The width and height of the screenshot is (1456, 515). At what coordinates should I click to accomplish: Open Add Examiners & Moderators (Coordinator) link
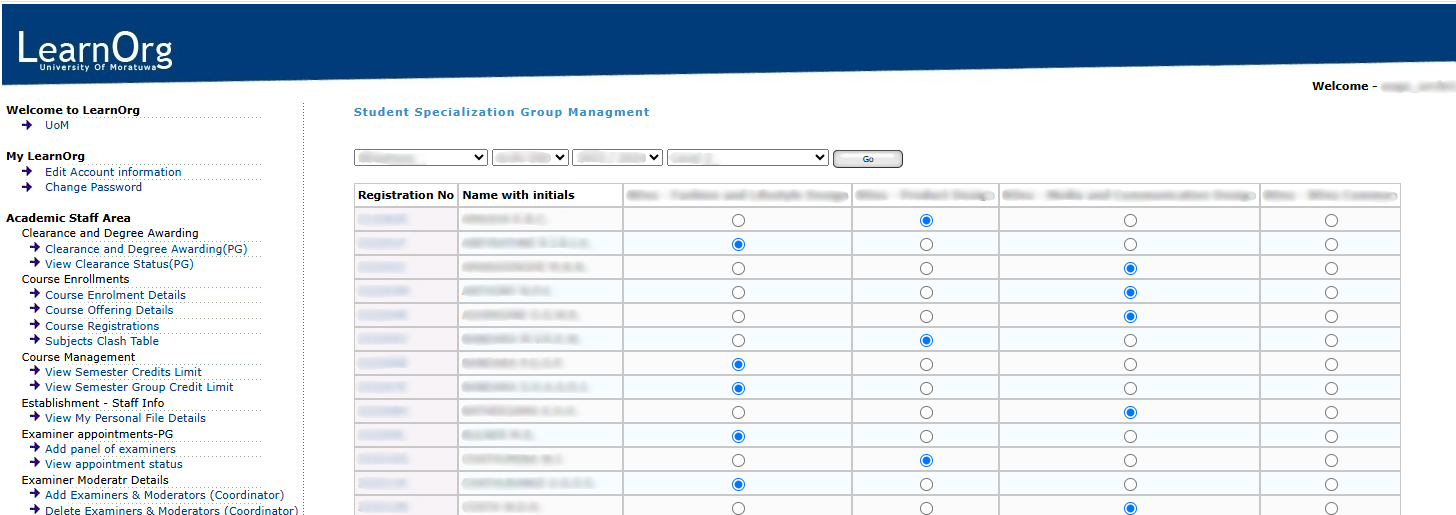tap(164, 495)
